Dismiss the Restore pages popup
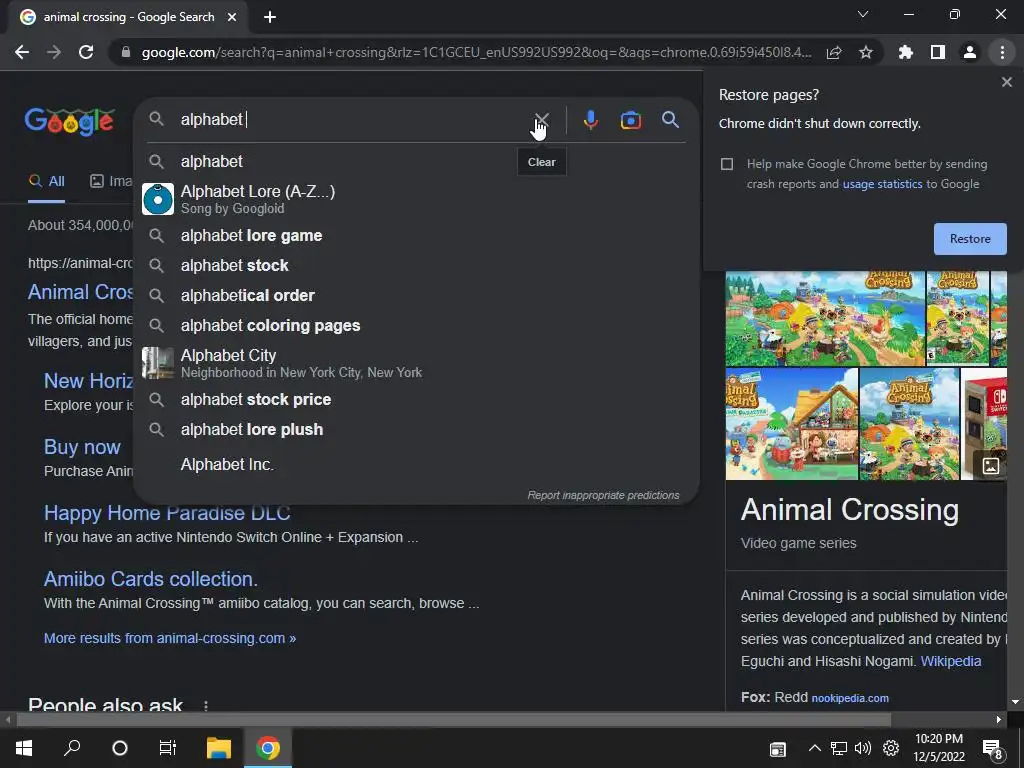 tap(1006, 82)
